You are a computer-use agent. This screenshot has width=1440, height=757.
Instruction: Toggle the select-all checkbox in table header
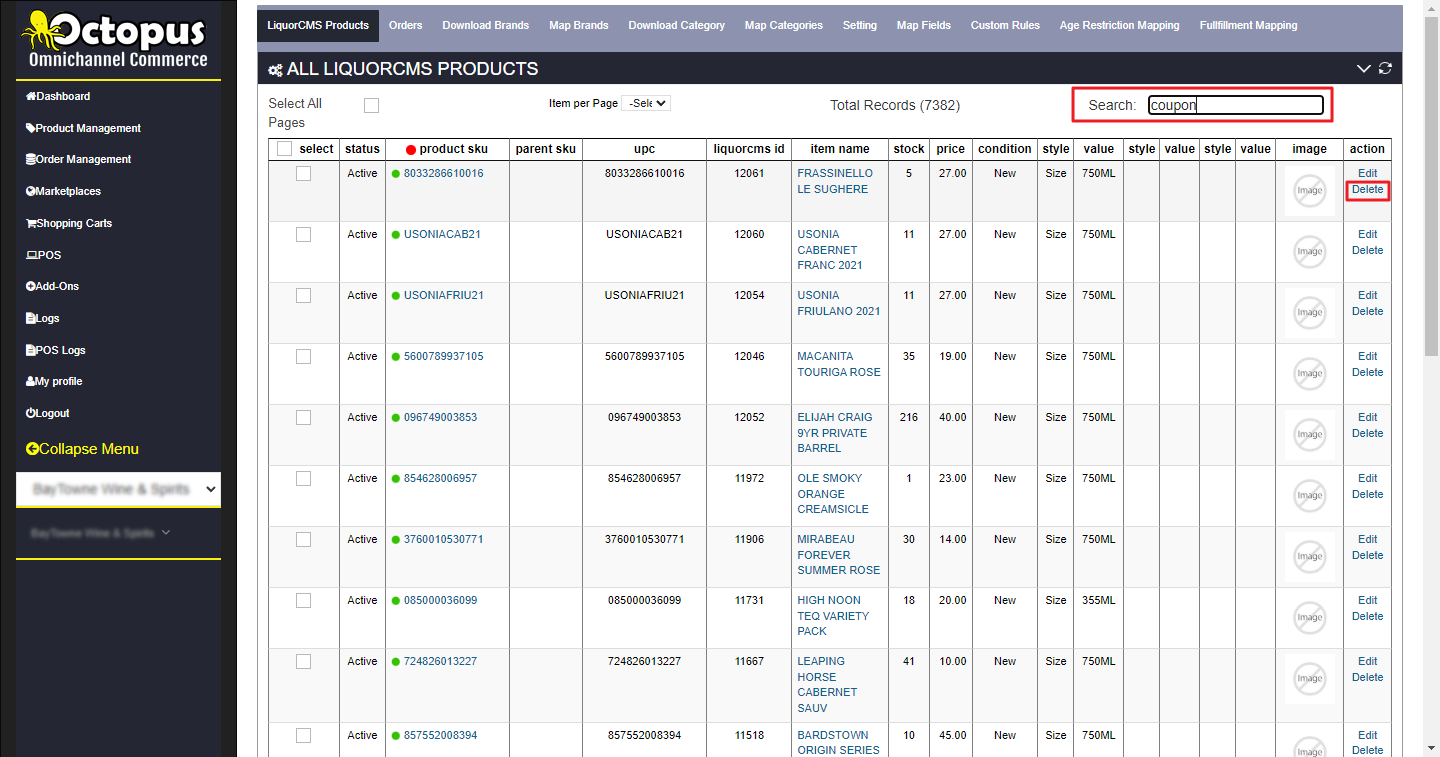click(284, 149)
